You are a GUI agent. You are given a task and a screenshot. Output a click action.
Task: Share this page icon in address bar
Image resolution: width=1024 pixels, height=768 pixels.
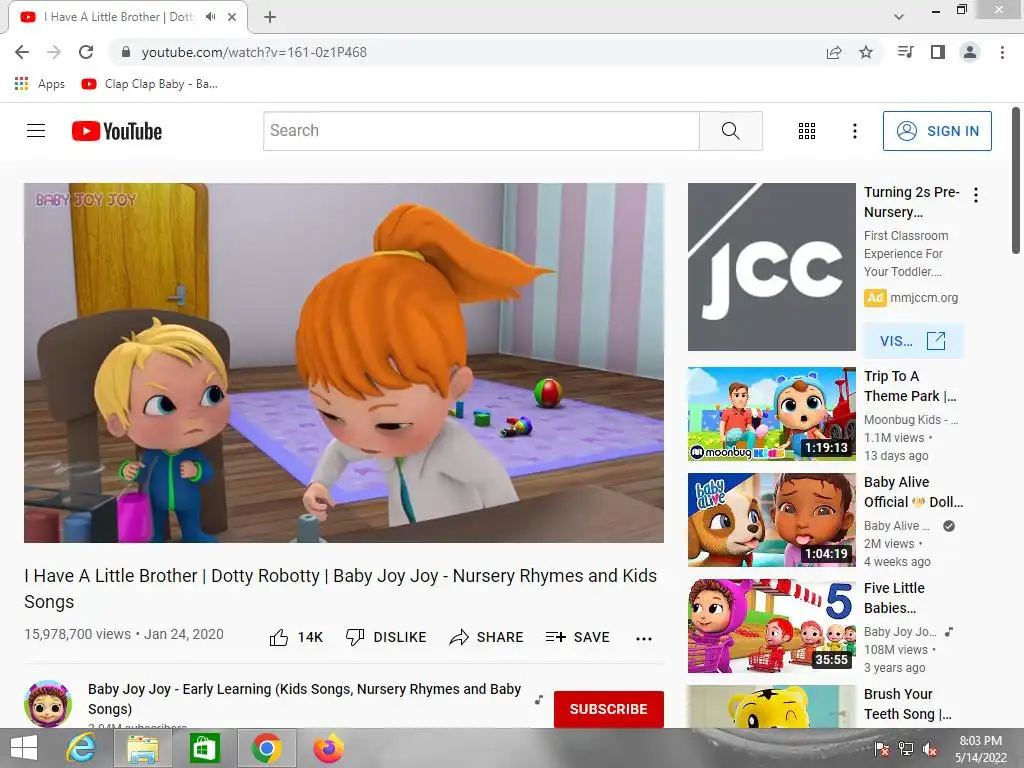tap(834, 52)
